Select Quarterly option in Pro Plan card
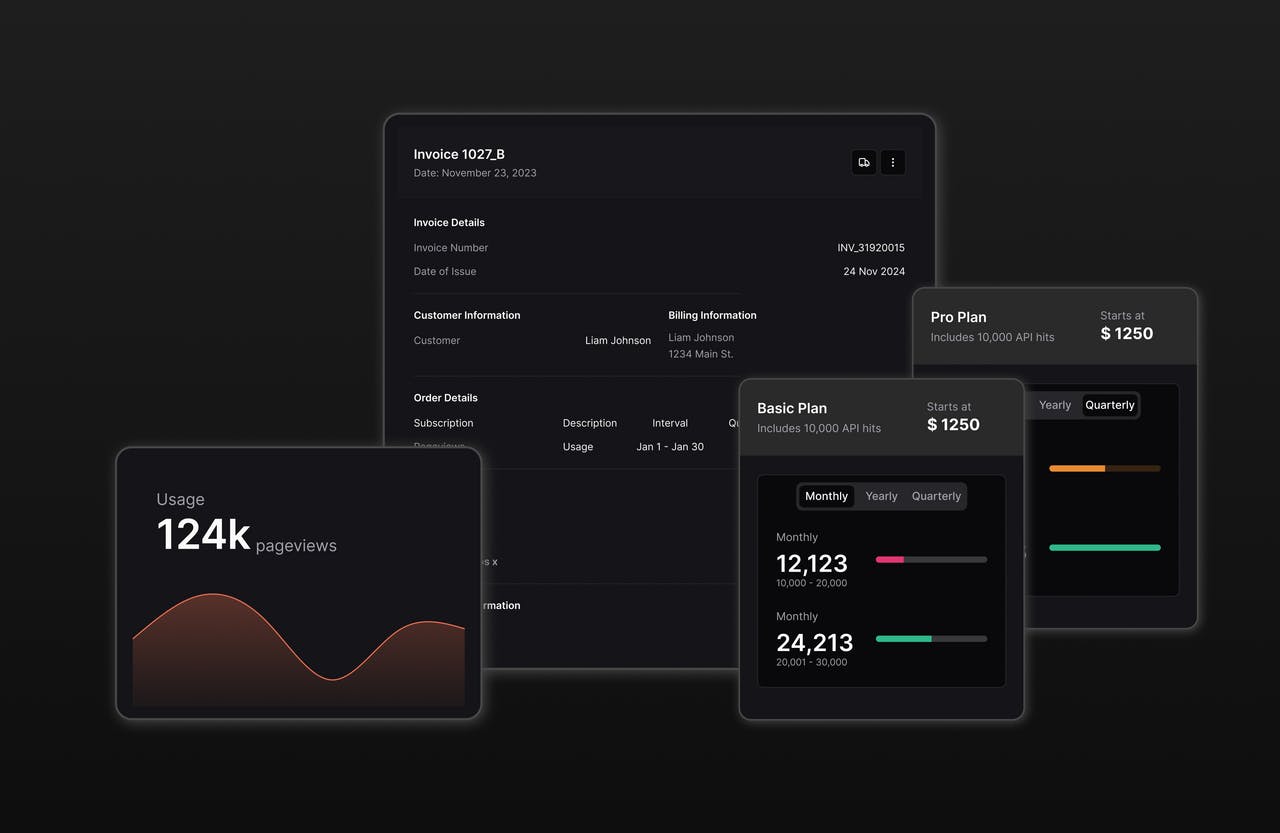The image size is (1280, 833). click(1110, 405)
